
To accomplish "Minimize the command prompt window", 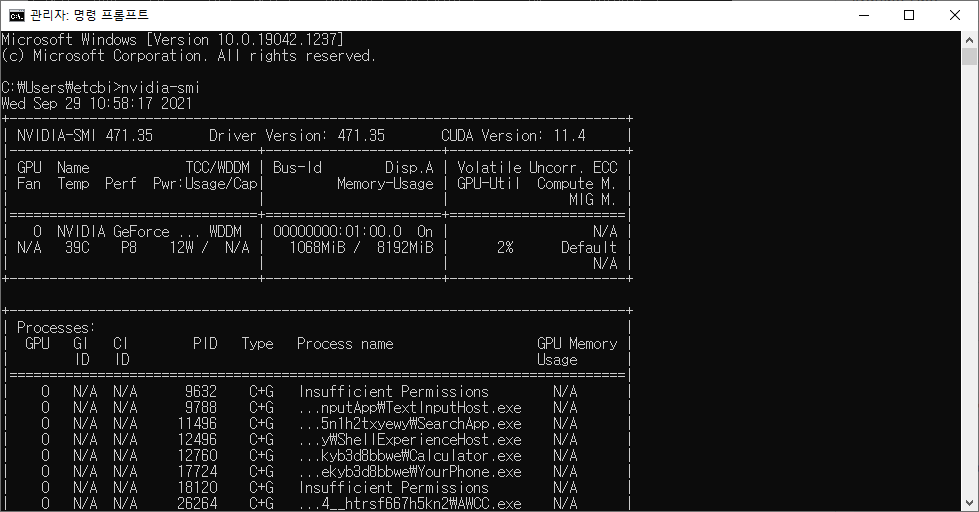I will pyautogui.click(x=864, y=15).
